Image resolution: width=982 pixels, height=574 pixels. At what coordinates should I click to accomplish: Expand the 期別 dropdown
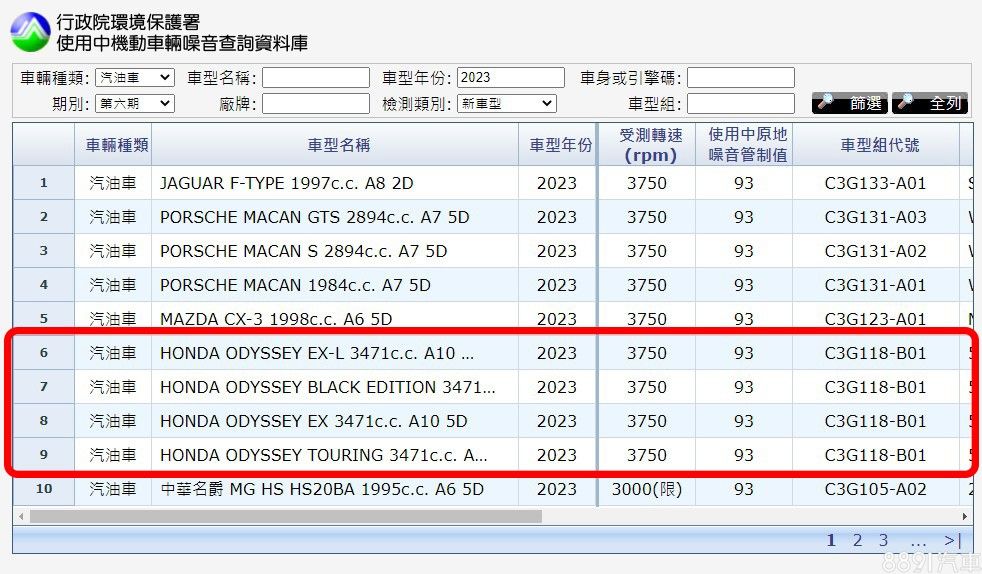(x=134, y=103)
